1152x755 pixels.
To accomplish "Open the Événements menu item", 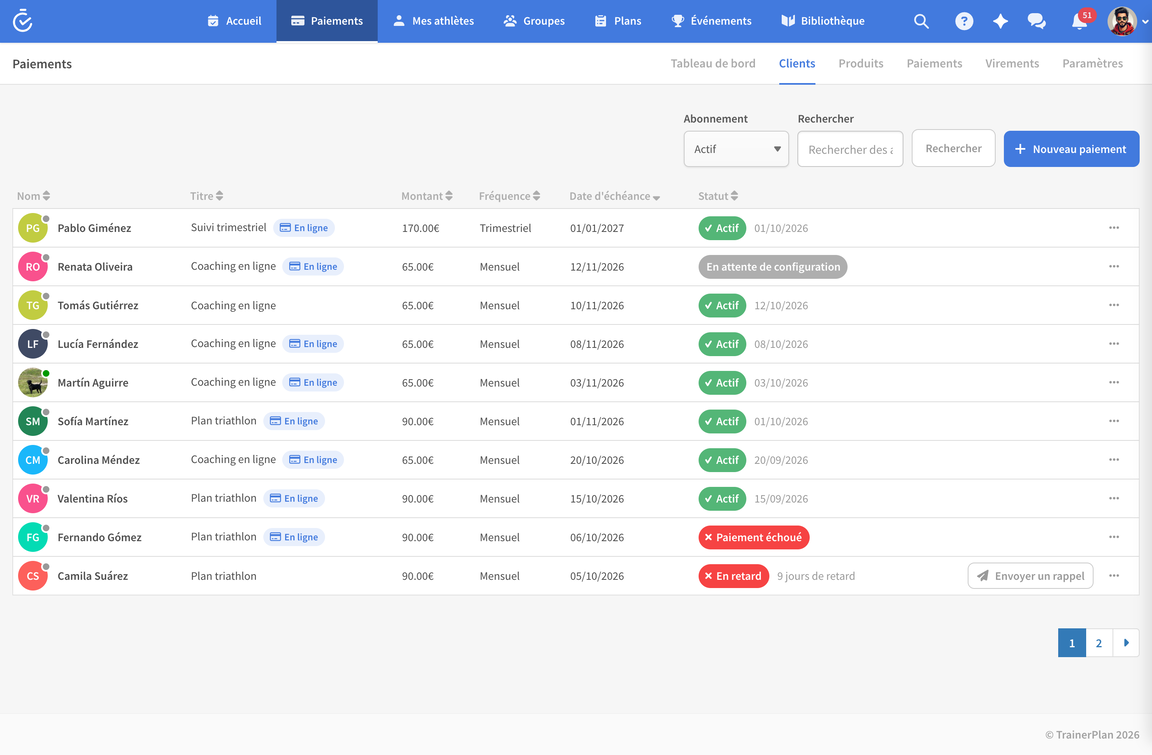I will 711,21.
